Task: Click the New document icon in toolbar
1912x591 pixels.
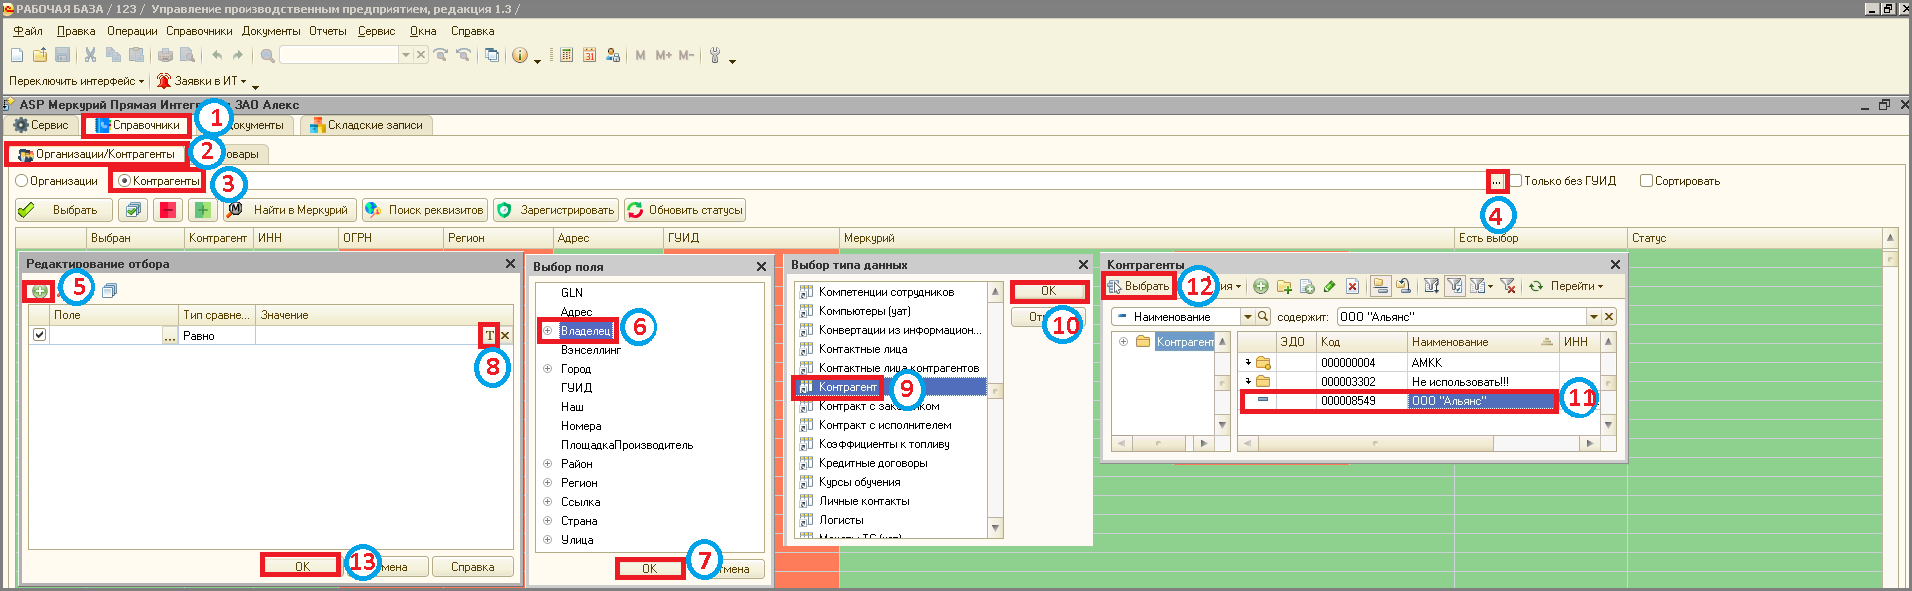Action: tap(17, 55)
